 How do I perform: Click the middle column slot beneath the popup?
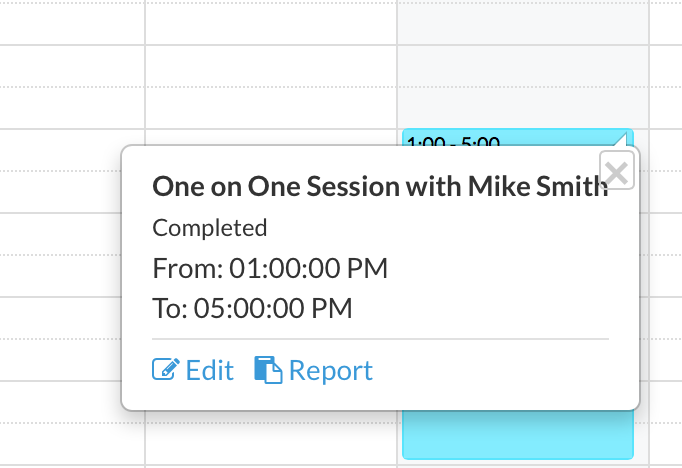[271, 438]
